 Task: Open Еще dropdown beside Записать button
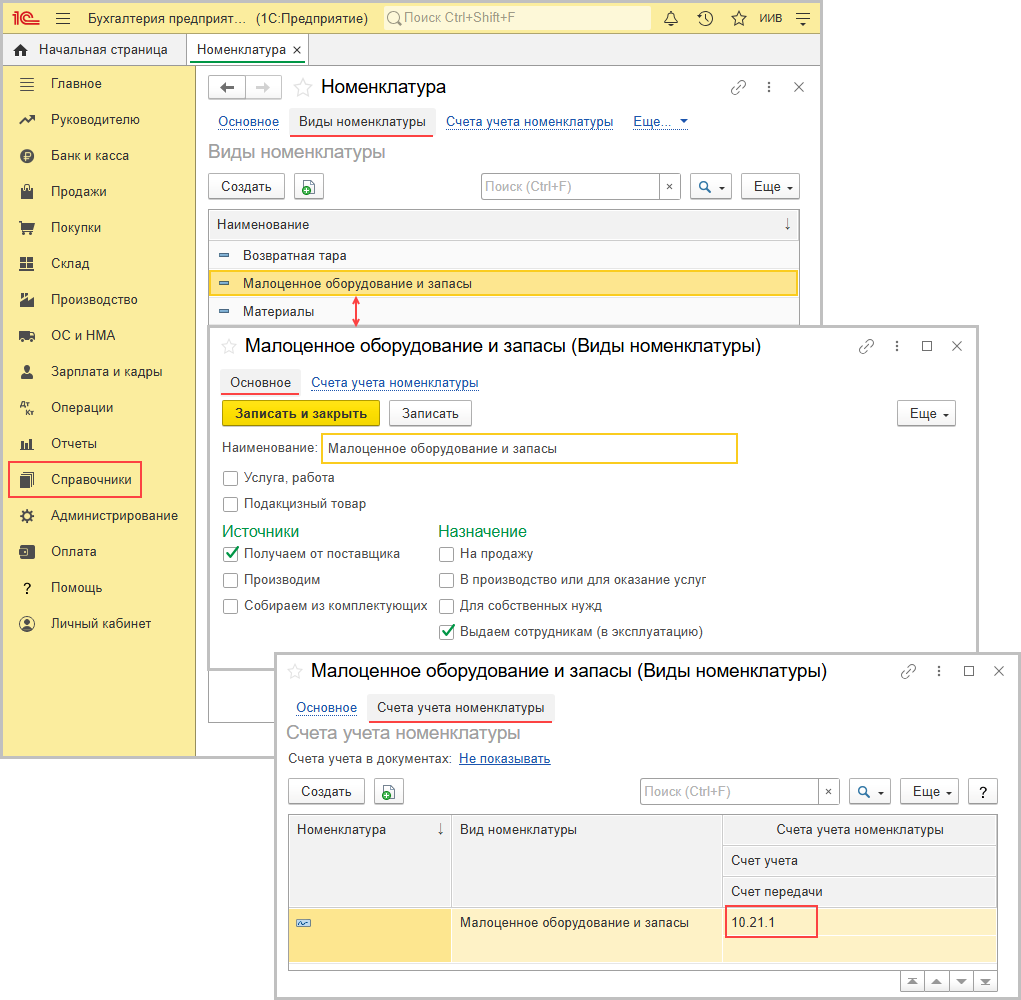[927, 413]
